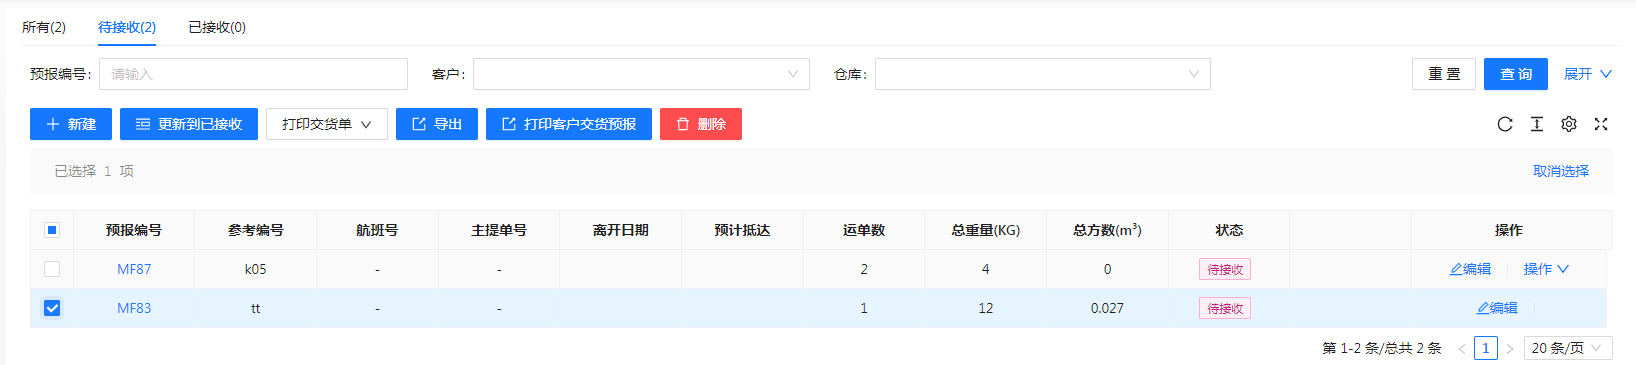Click the 导出 button
Screen dimensions: 1636x365
pyautogui.click(x=437, y=124)
